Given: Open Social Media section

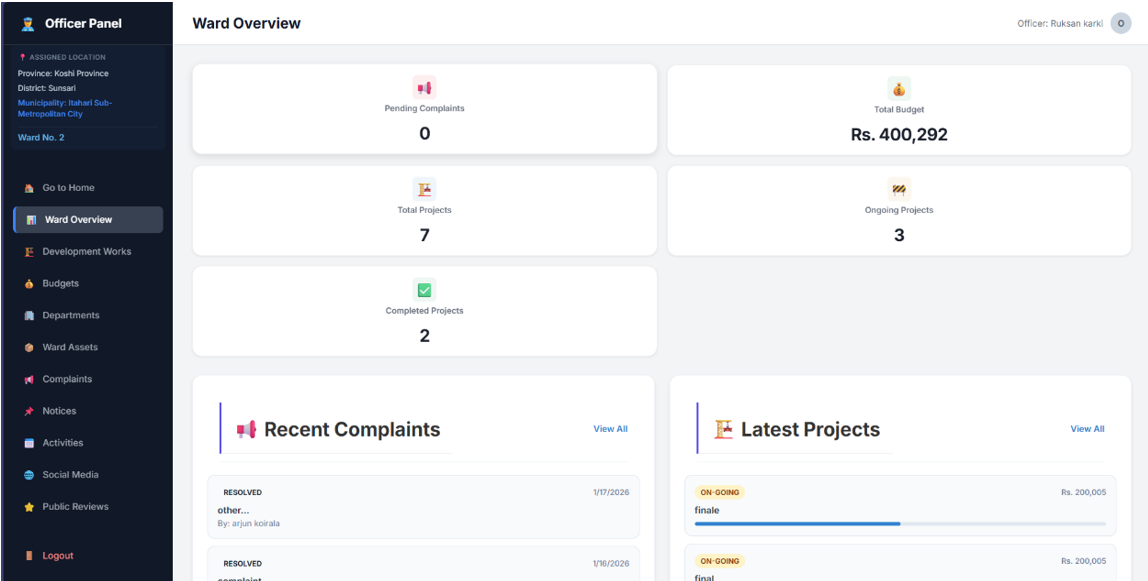Looking at the screenshot, I should pos(88,475).
